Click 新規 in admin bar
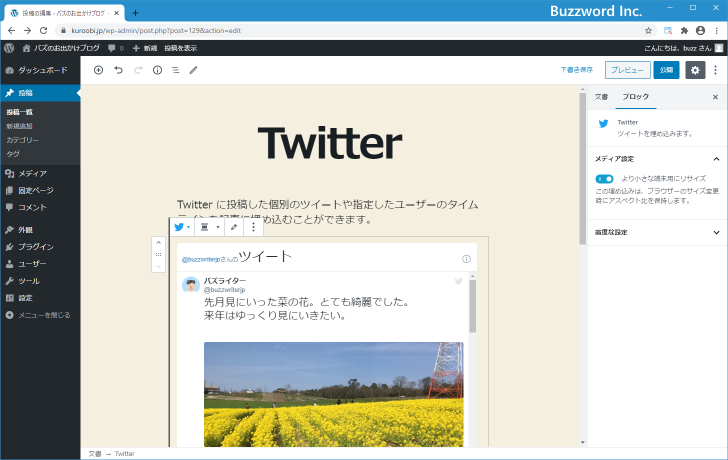This screenshot has height=460, width=728. coord(145,48)
